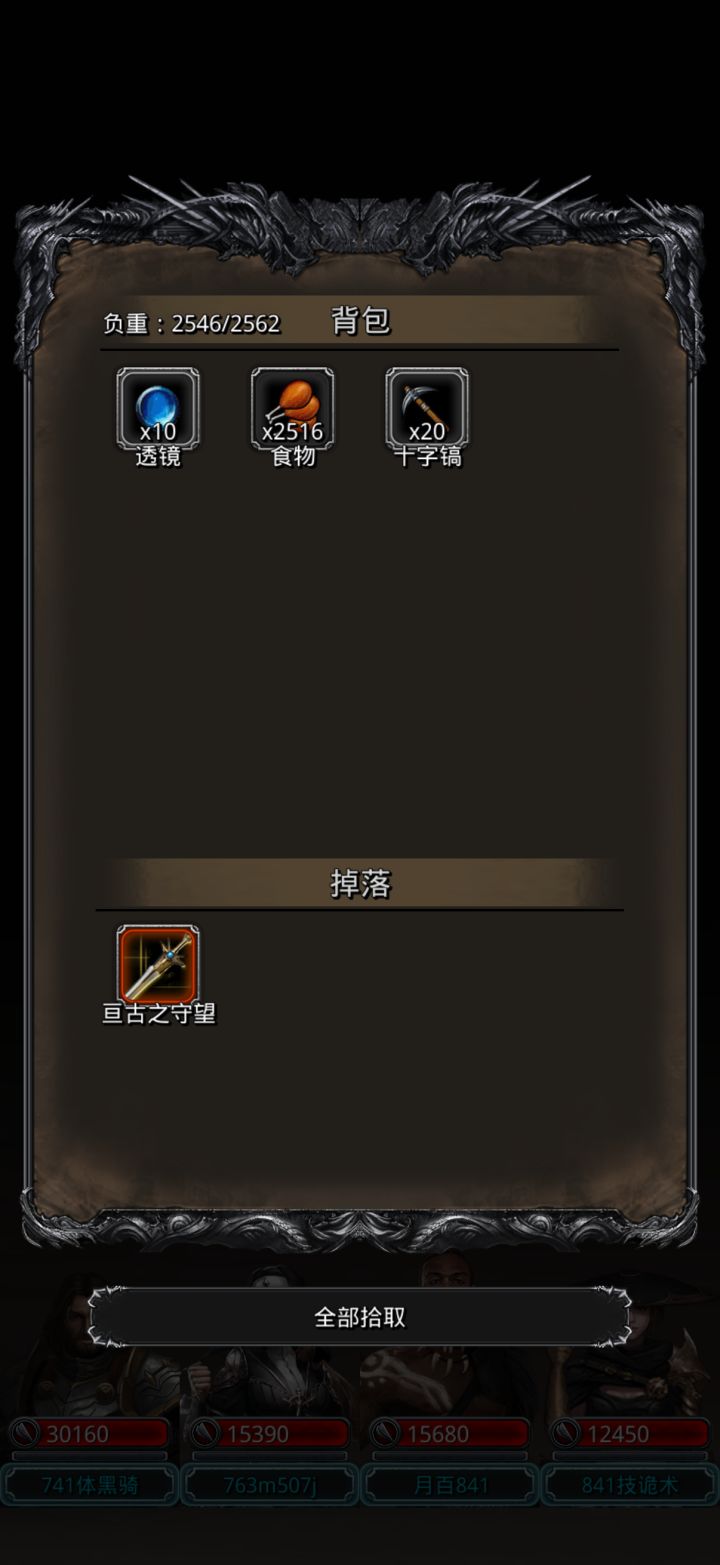720x1565 pixels.
Task: Click the 全部拾取 pick-up-all button
Action: 360,1316
